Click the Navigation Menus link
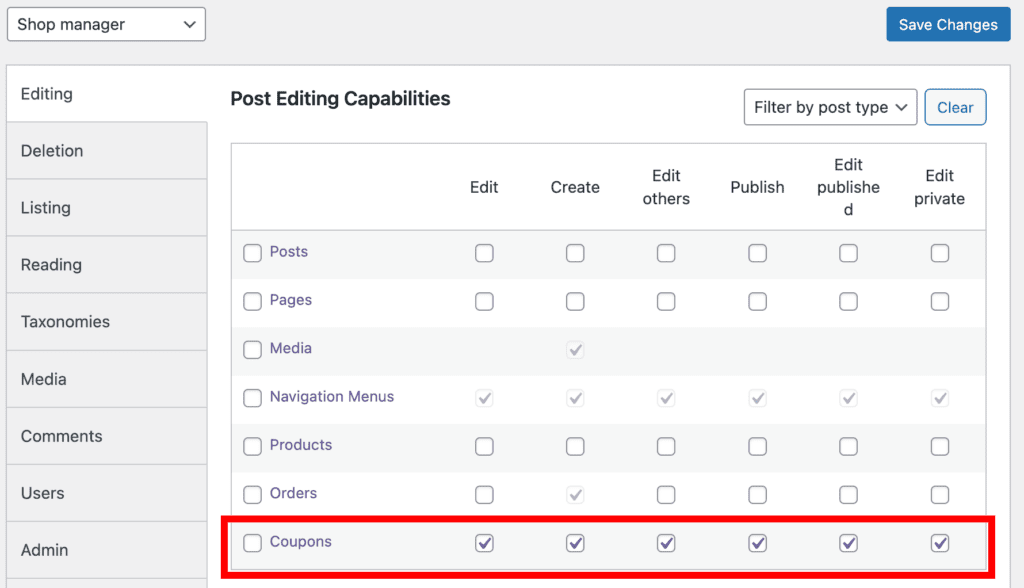The height and width of the screenshot is (588, 1024). (331, 397)
